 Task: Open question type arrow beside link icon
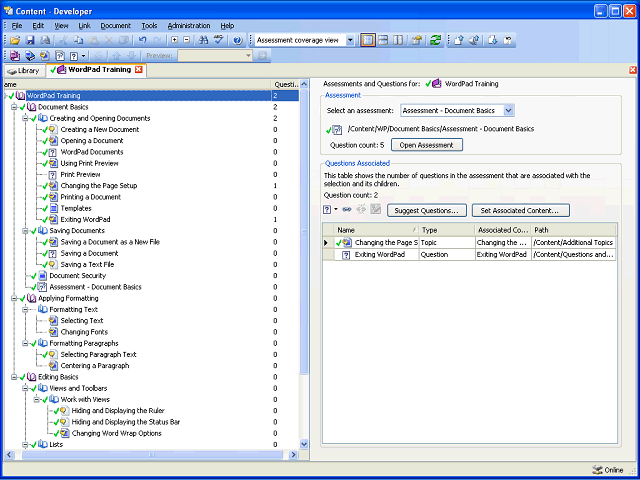pyautogui.click(x=336, y=210)
